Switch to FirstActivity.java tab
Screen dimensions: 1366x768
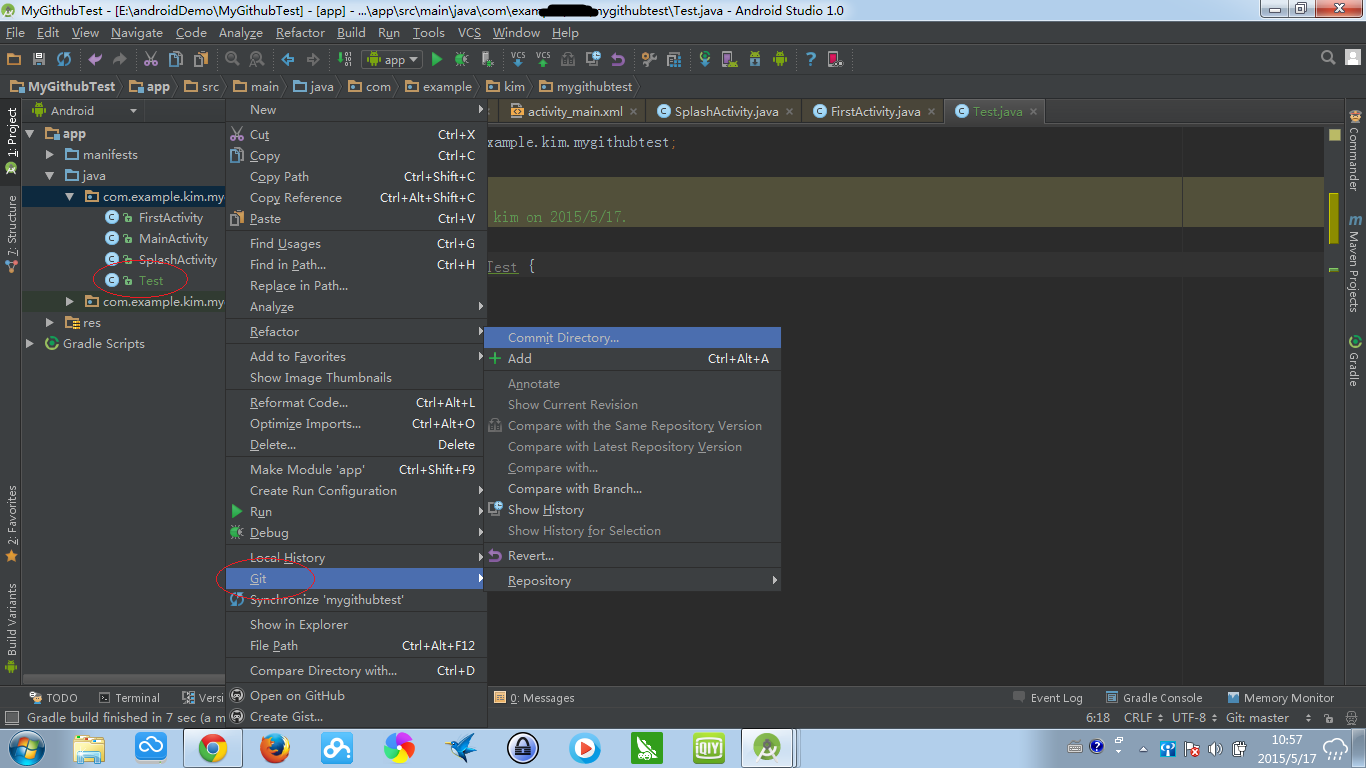click(875, 111)
